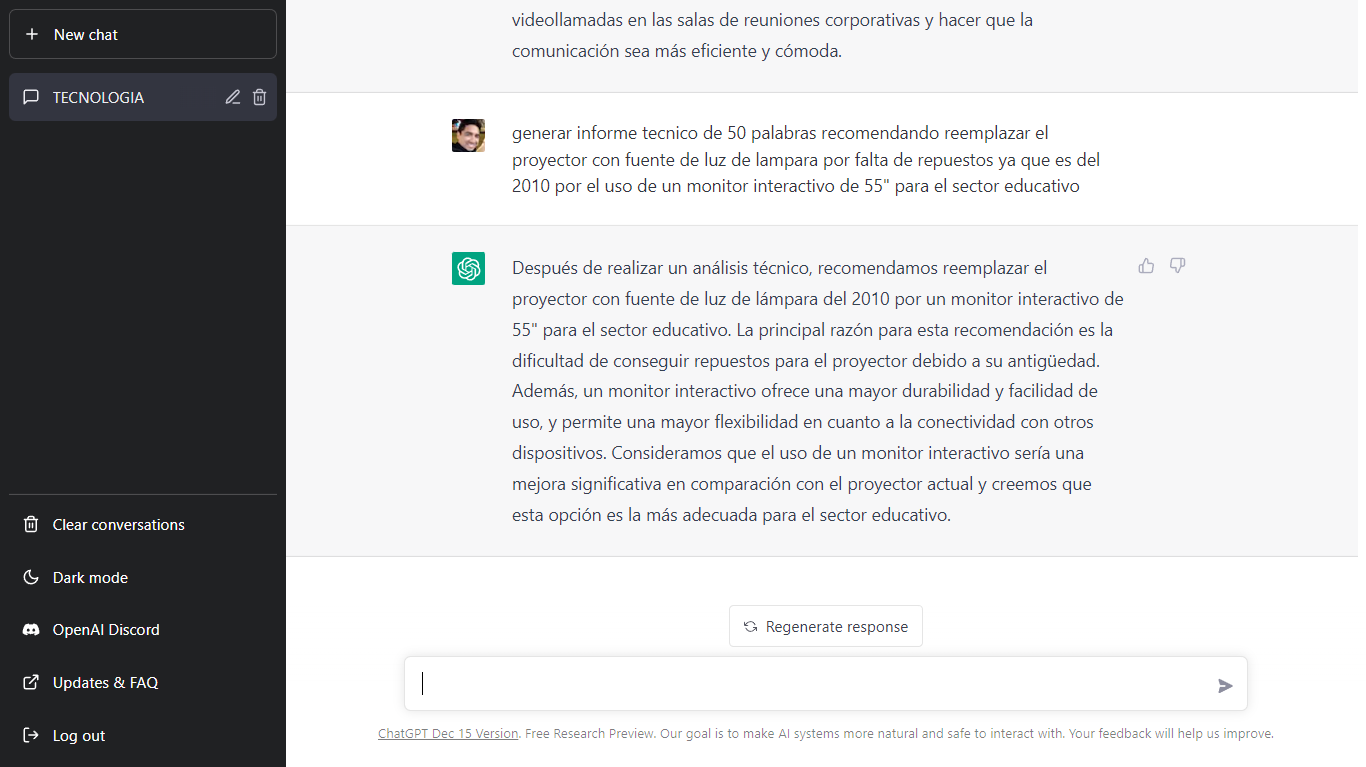Give the response a thumbs up
This screenshot has height=767, width=1366.
1146,265
